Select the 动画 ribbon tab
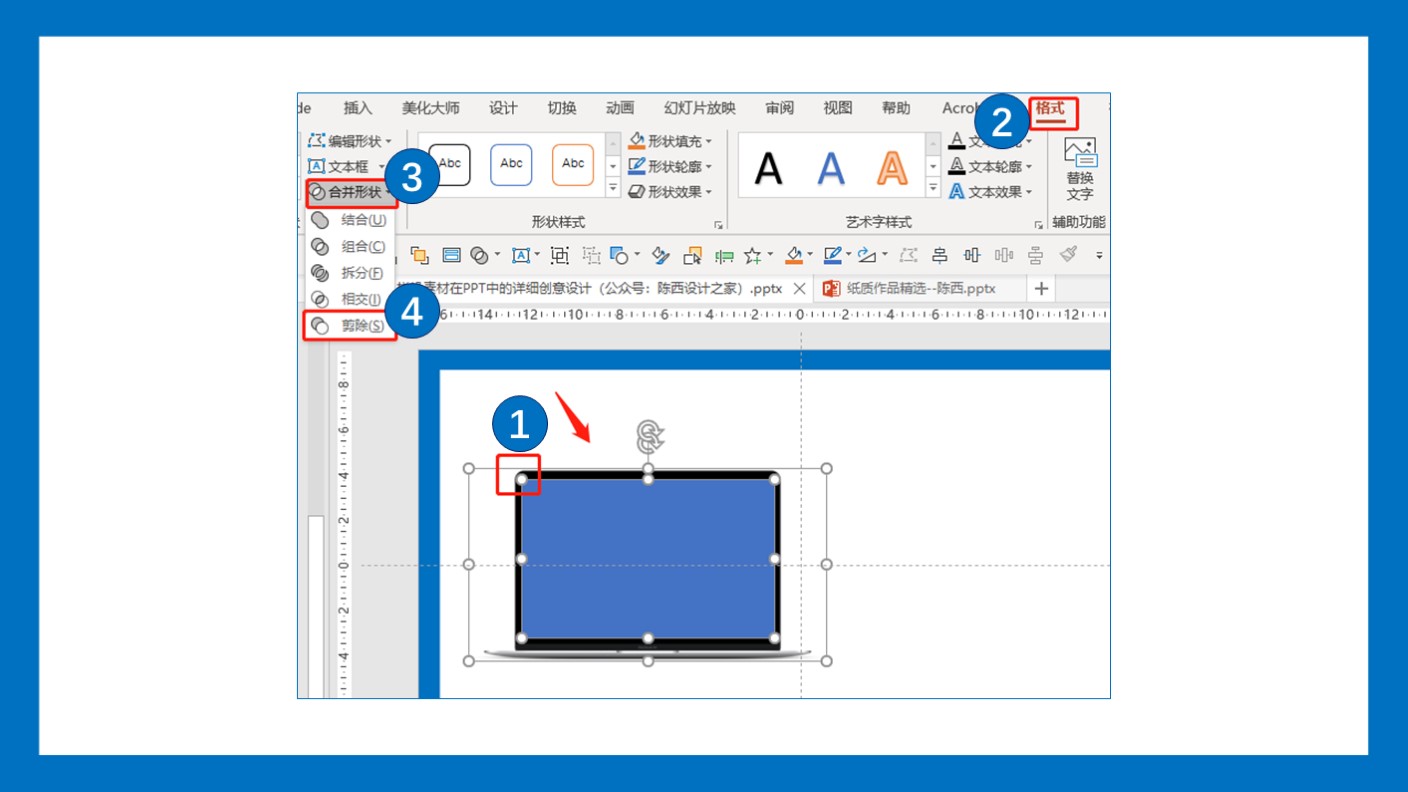The height and width of the screenshot is (792, 1408). 620,108
